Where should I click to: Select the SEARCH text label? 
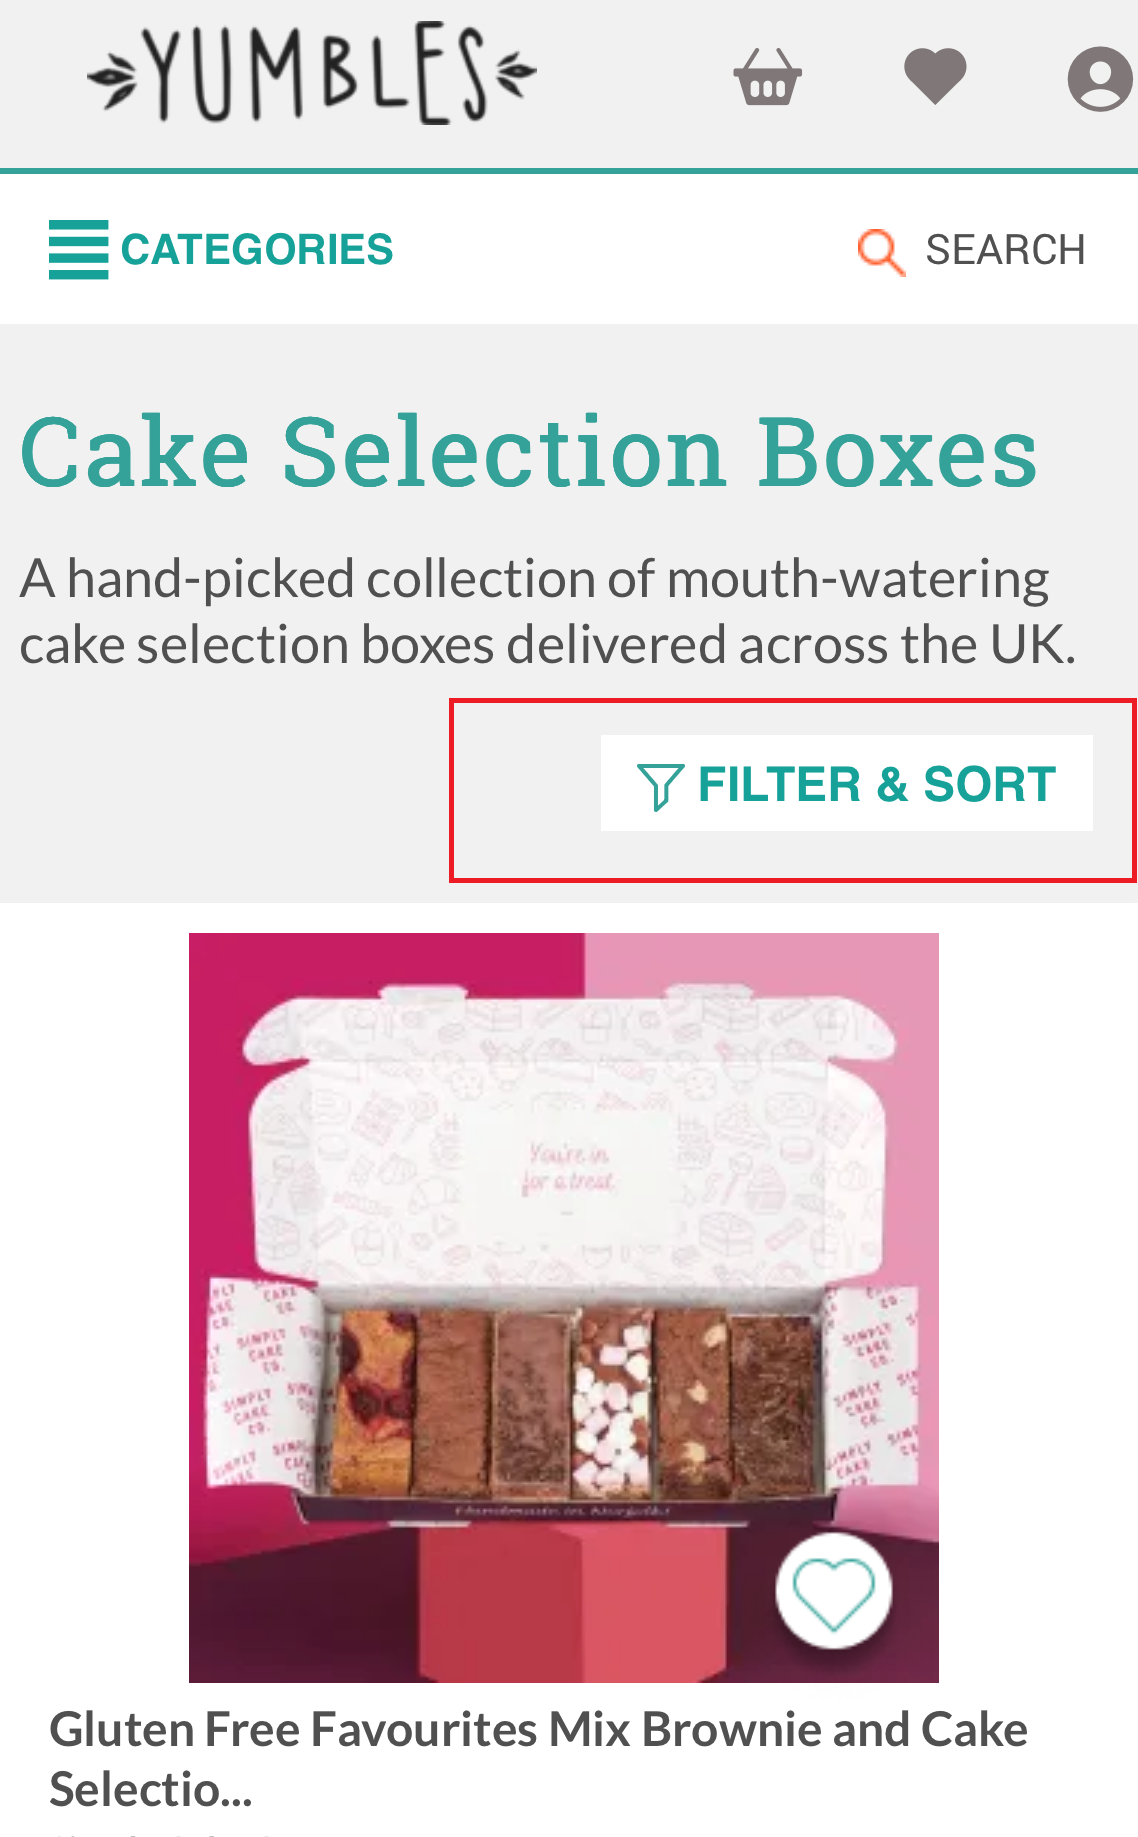(x=1005, y=250)
